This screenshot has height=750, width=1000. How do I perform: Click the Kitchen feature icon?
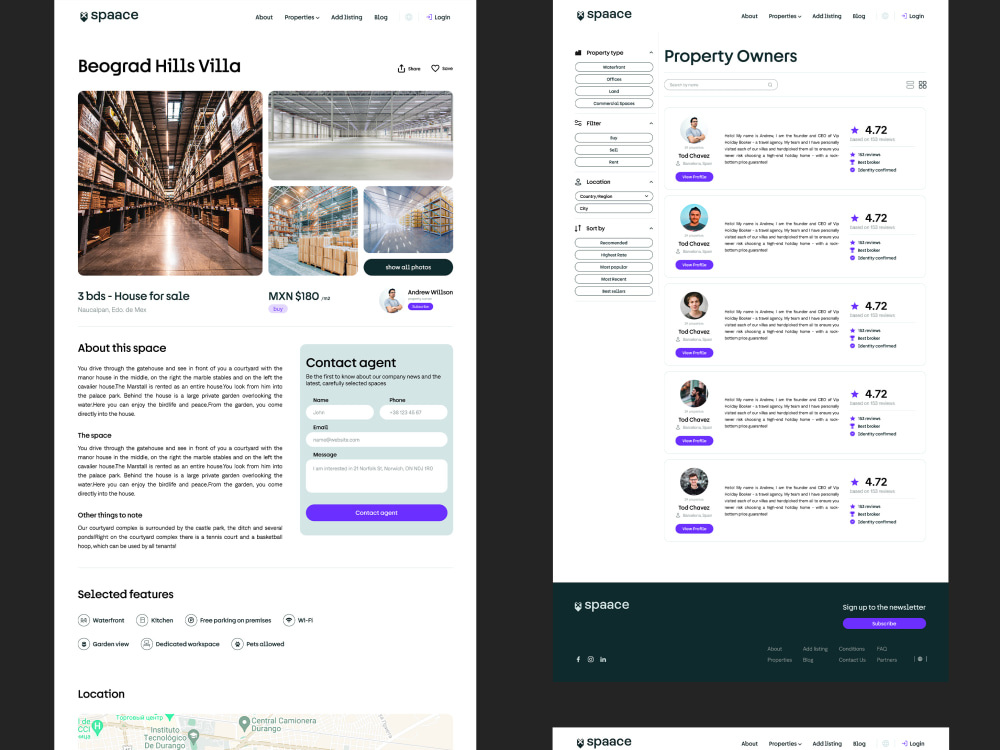coord(142,620)
